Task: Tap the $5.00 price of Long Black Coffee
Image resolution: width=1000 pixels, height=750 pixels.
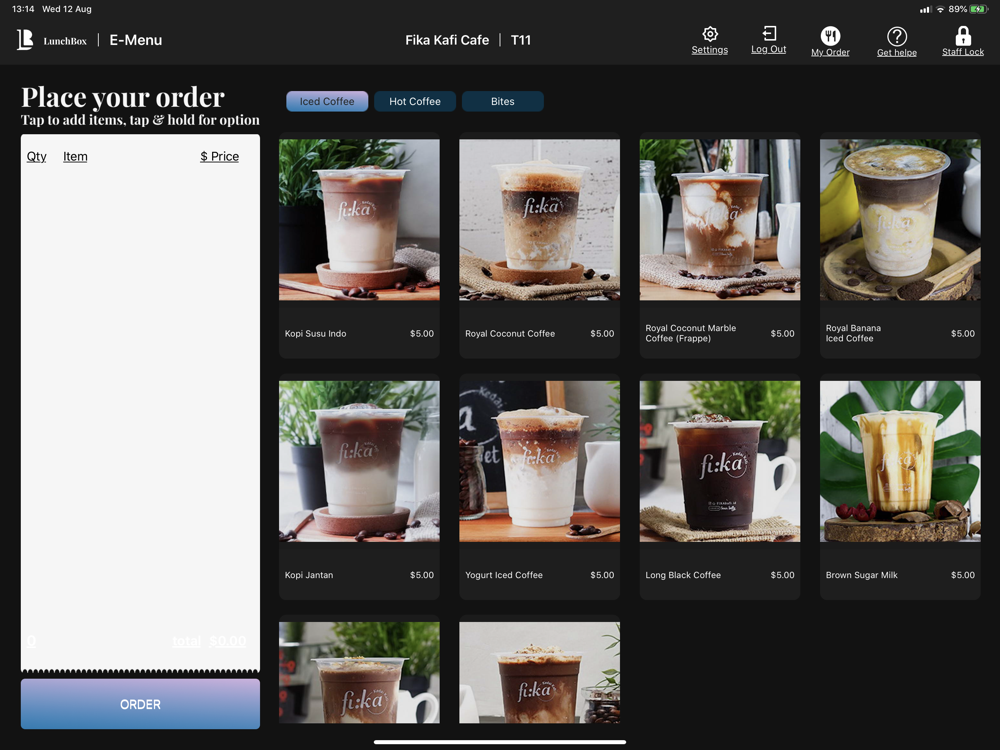Action: click(x=783, y=575)
